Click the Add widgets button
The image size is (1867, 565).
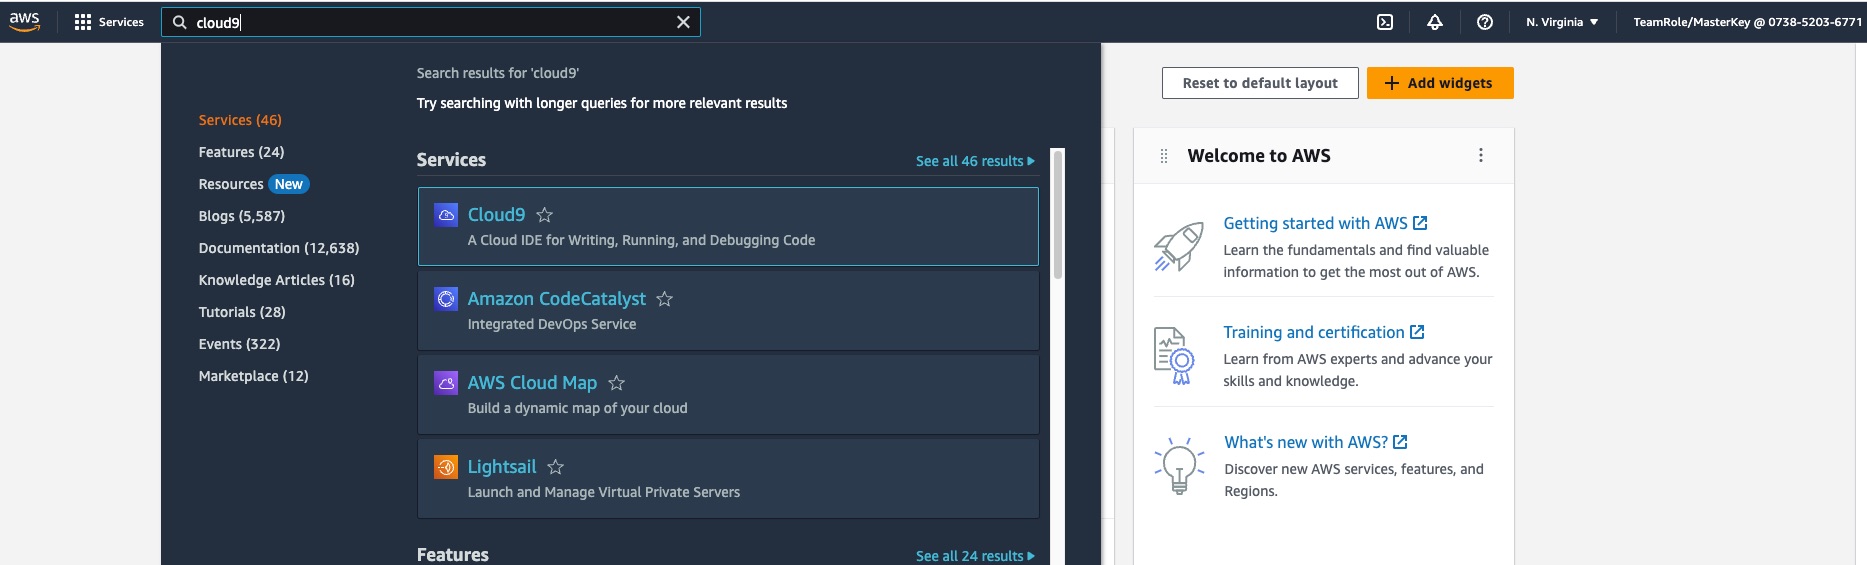pos(1440,83)
